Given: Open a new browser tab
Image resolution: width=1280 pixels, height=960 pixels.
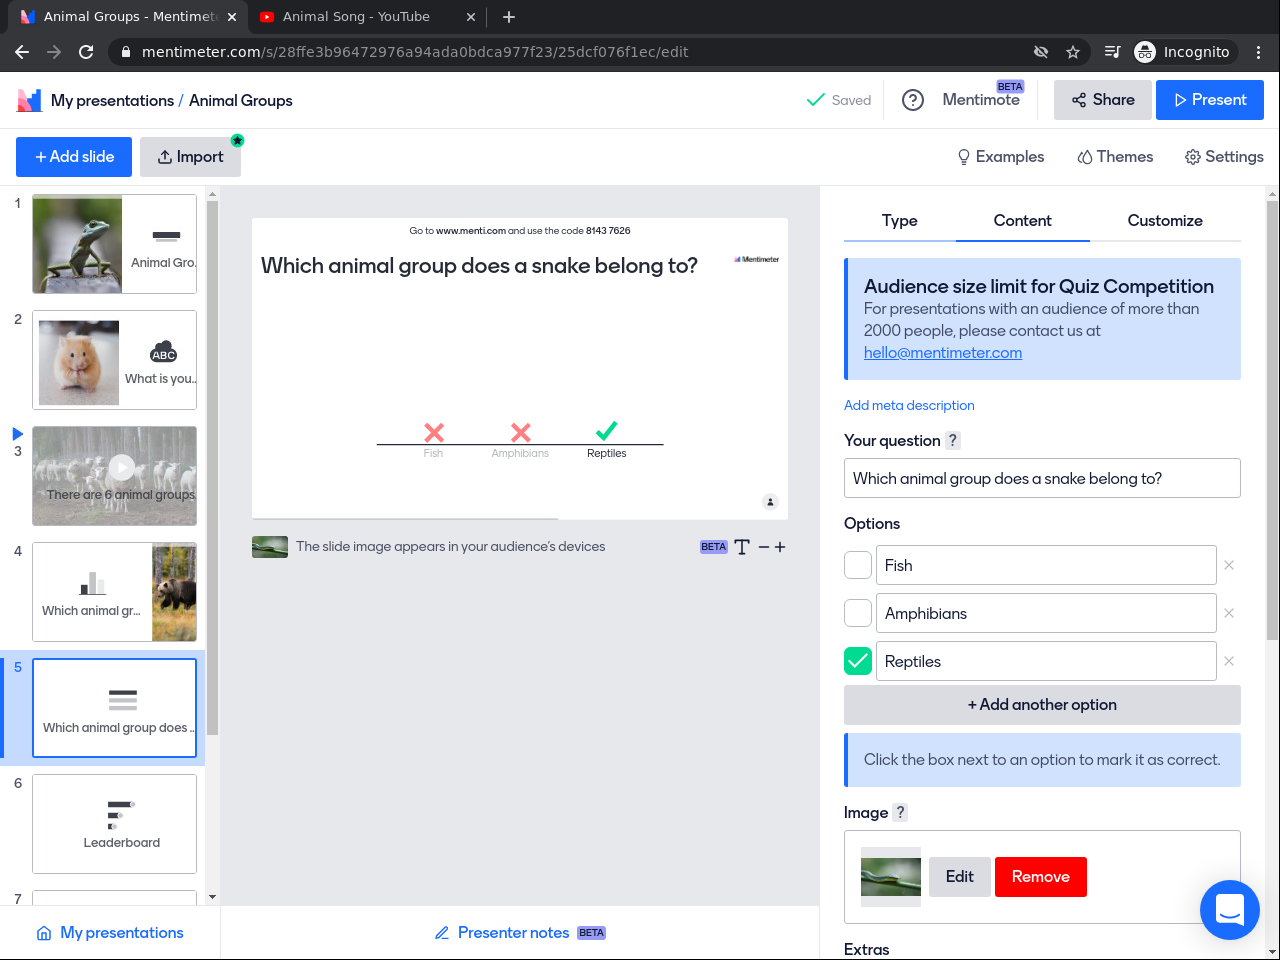Looking at the screenshot, I should click(x=509, y=17).
